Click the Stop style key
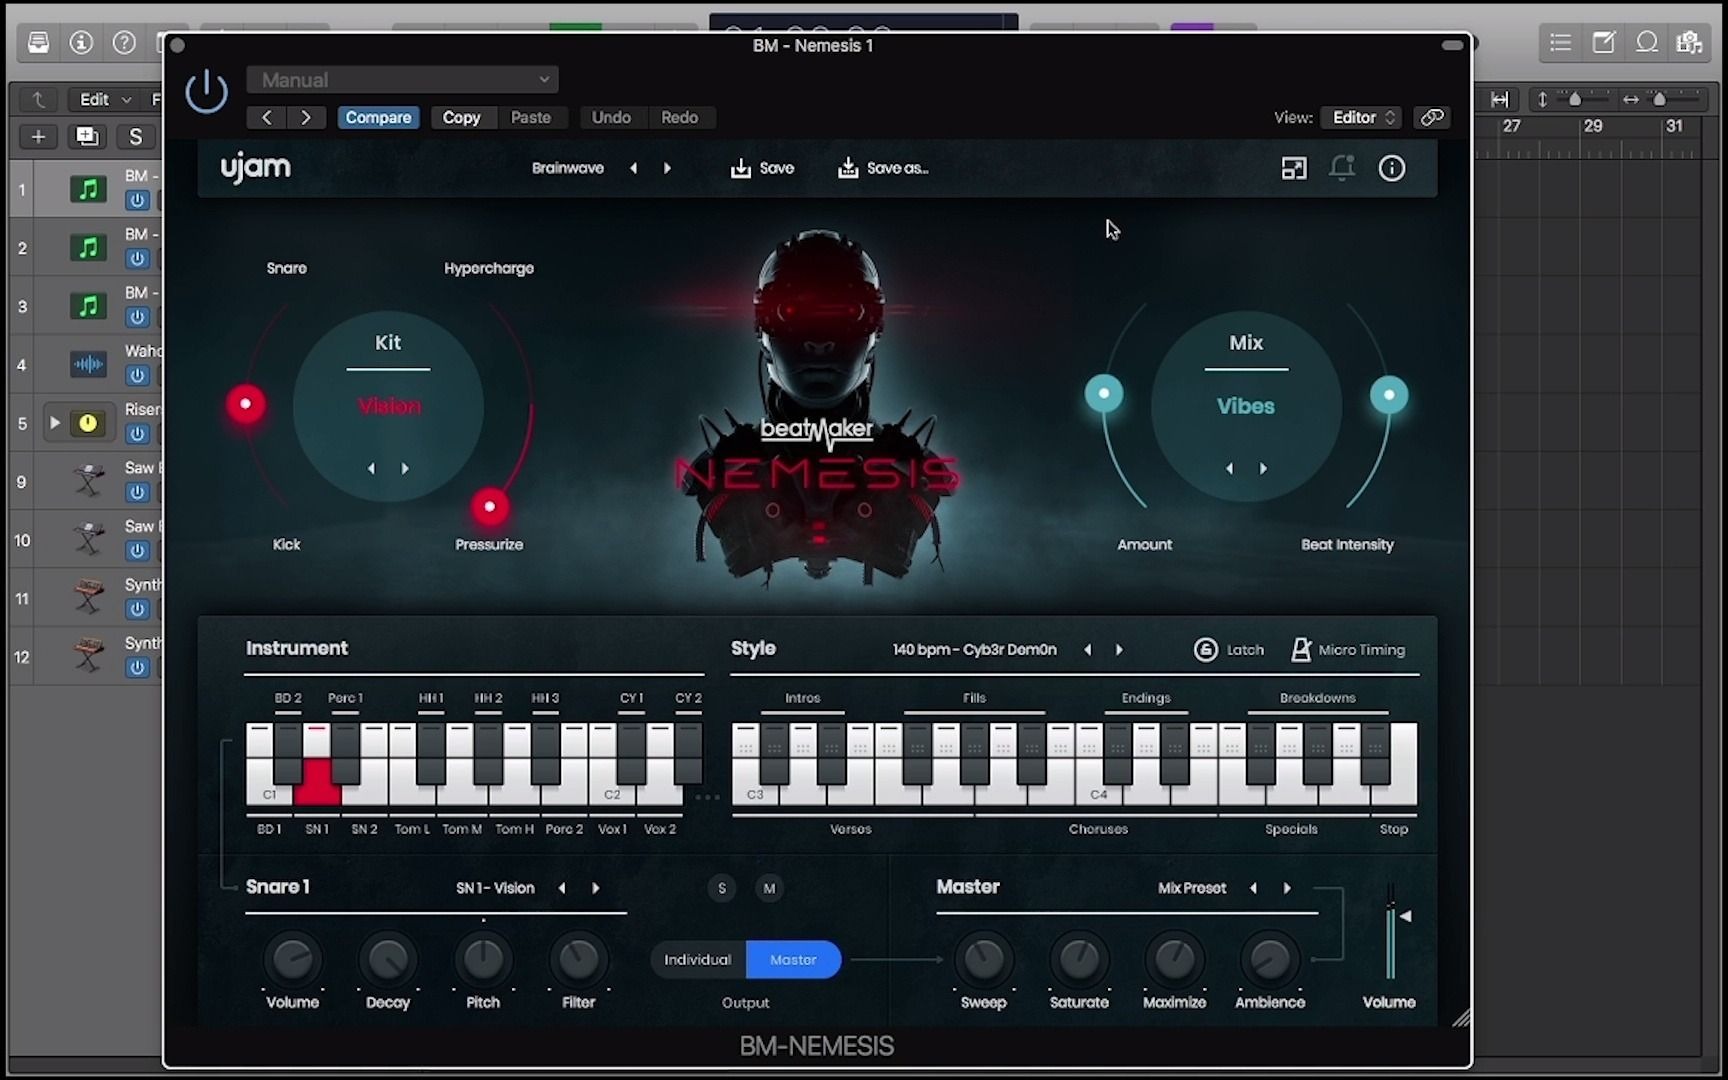1728x1080 pixels. pos(1403,765)
